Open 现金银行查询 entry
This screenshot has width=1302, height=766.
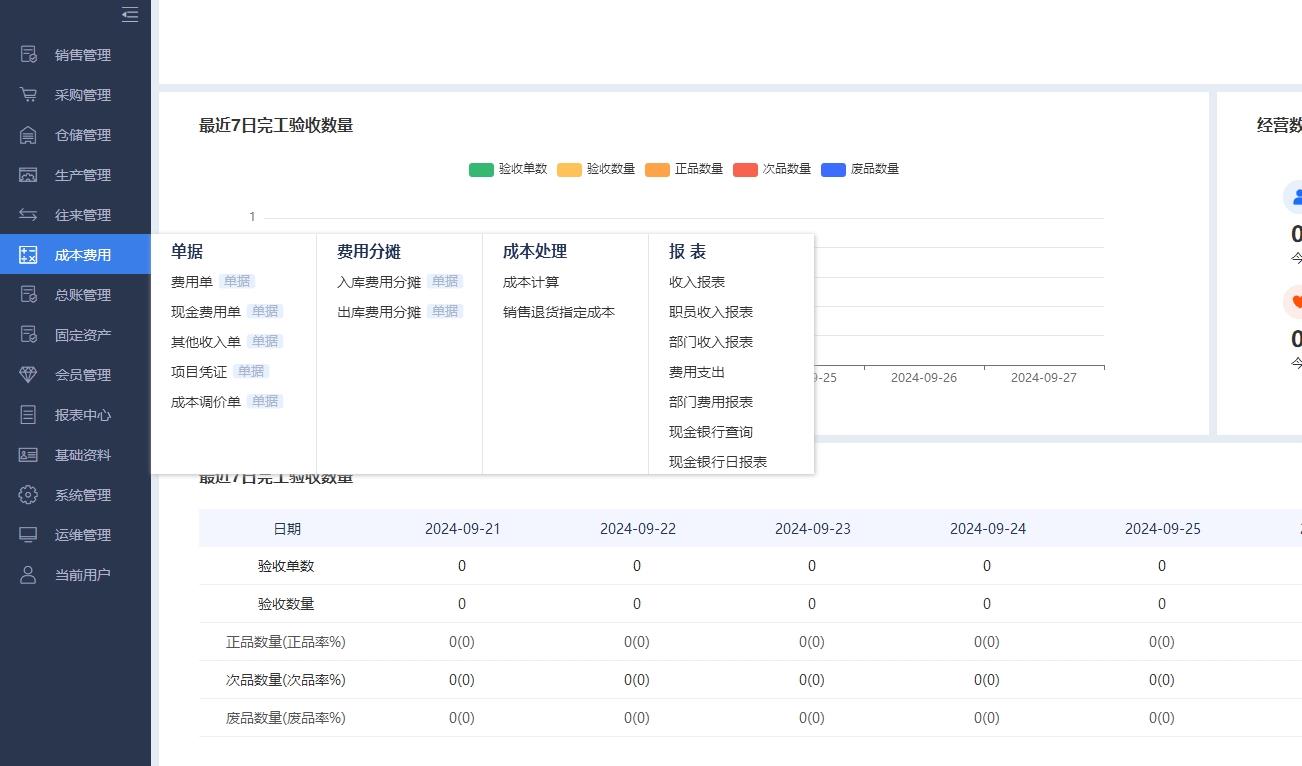[x=711, y=432]
